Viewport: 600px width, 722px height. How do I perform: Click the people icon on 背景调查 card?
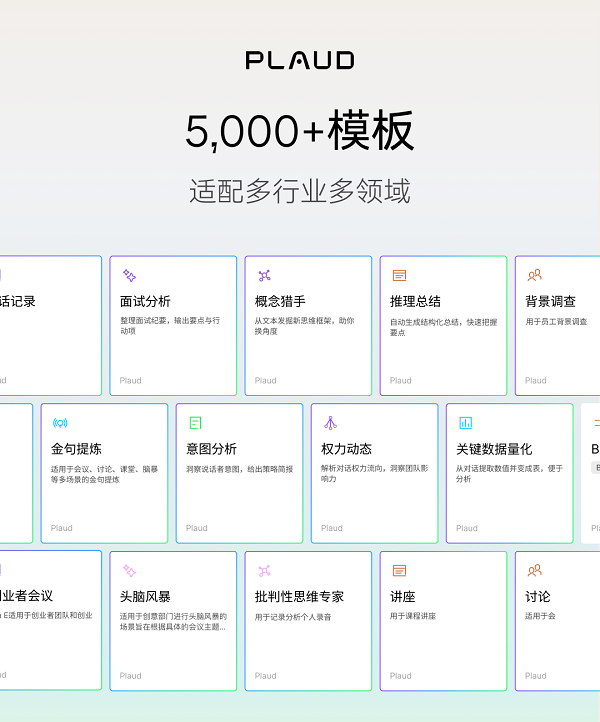click(x=535, y=275)
